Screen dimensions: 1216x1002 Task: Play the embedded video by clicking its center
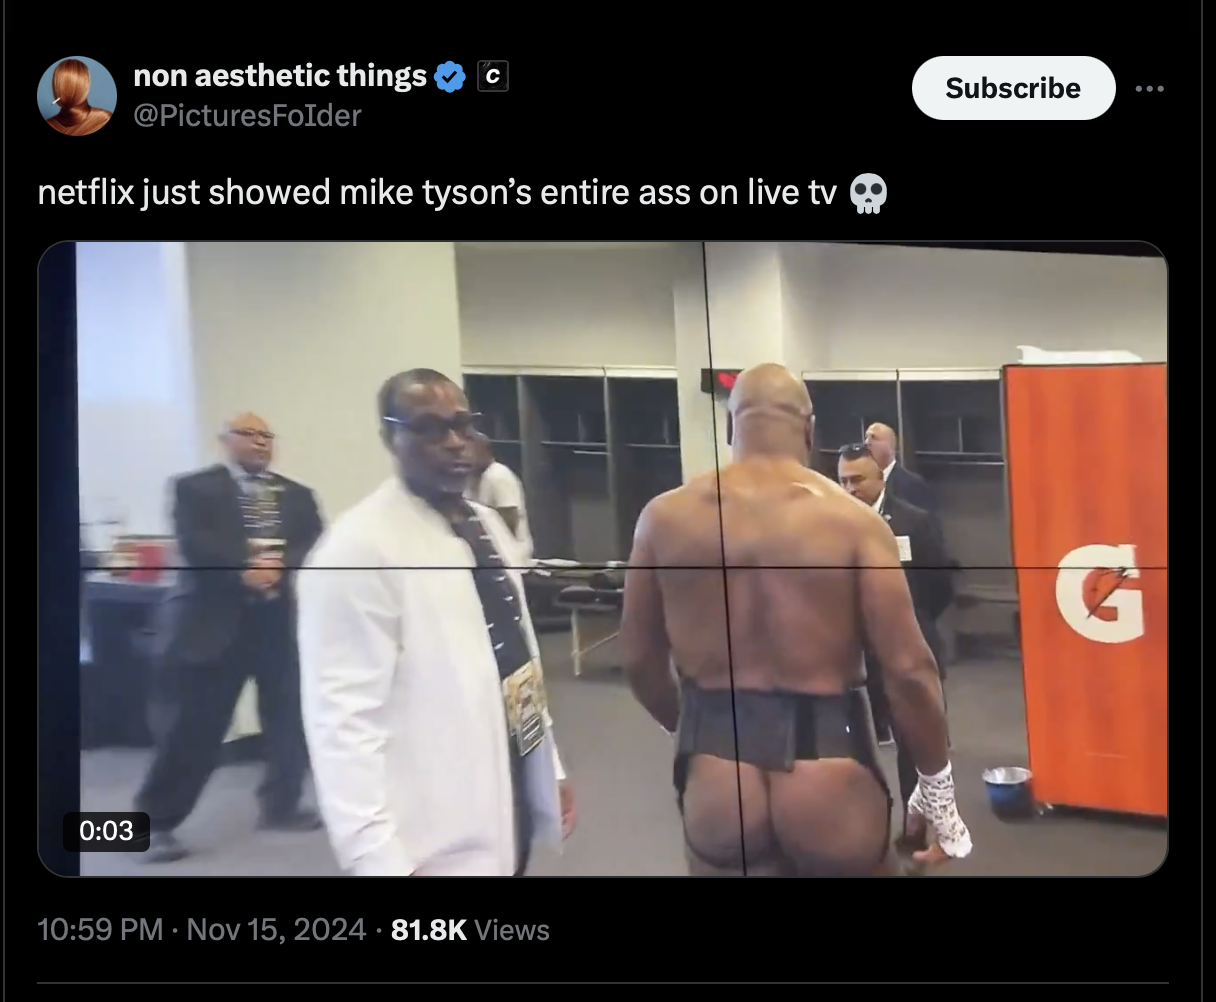[603, 559]
